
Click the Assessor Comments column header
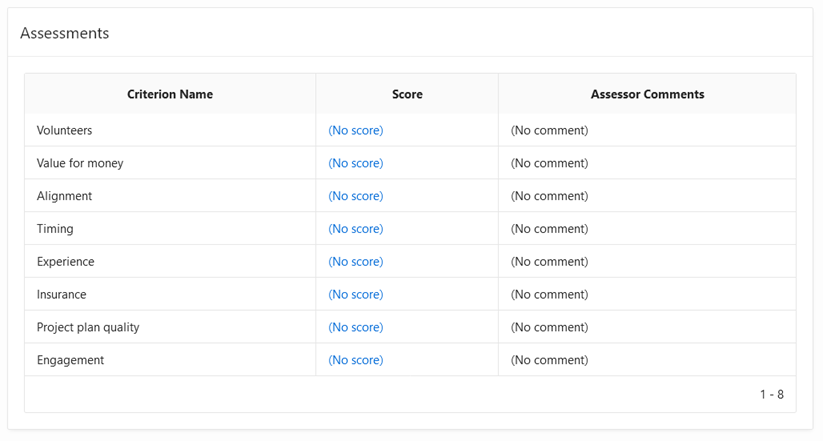pos(647,94)
